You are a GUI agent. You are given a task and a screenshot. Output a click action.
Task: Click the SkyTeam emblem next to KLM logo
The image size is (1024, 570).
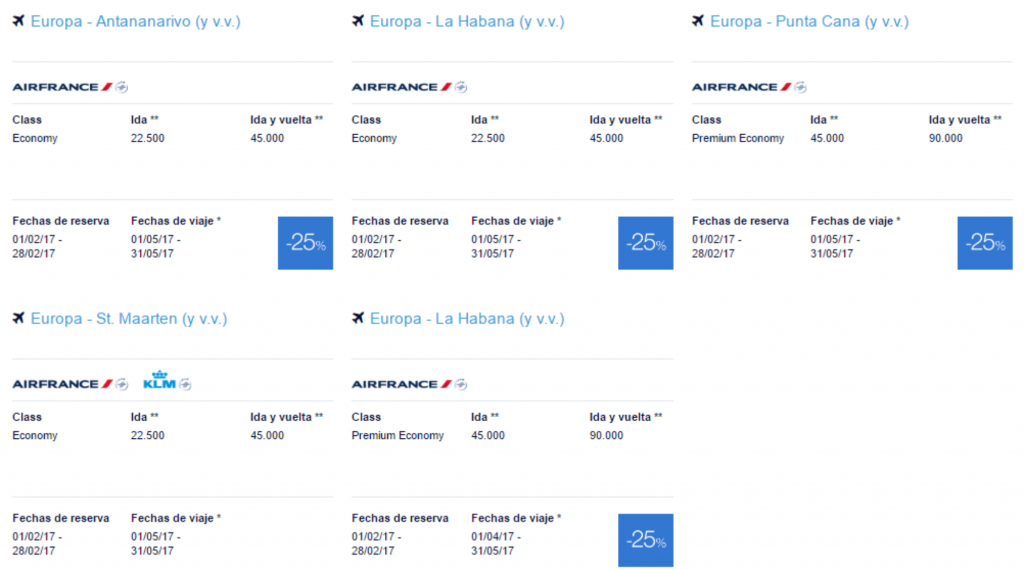185,385
